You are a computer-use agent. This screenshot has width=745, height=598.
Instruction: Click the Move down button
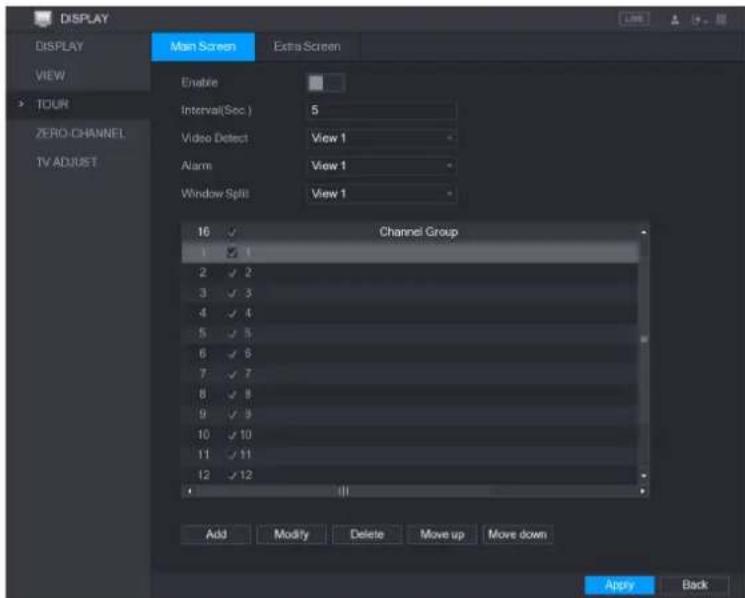[x=517, y=534]
